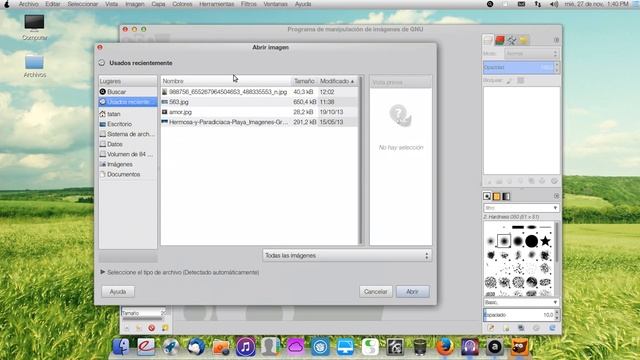Screen dimensions: 640x360
Task: Select the Hermosa-y-Paradisiaca-Playa file
Action: click(x=260, y=122)
